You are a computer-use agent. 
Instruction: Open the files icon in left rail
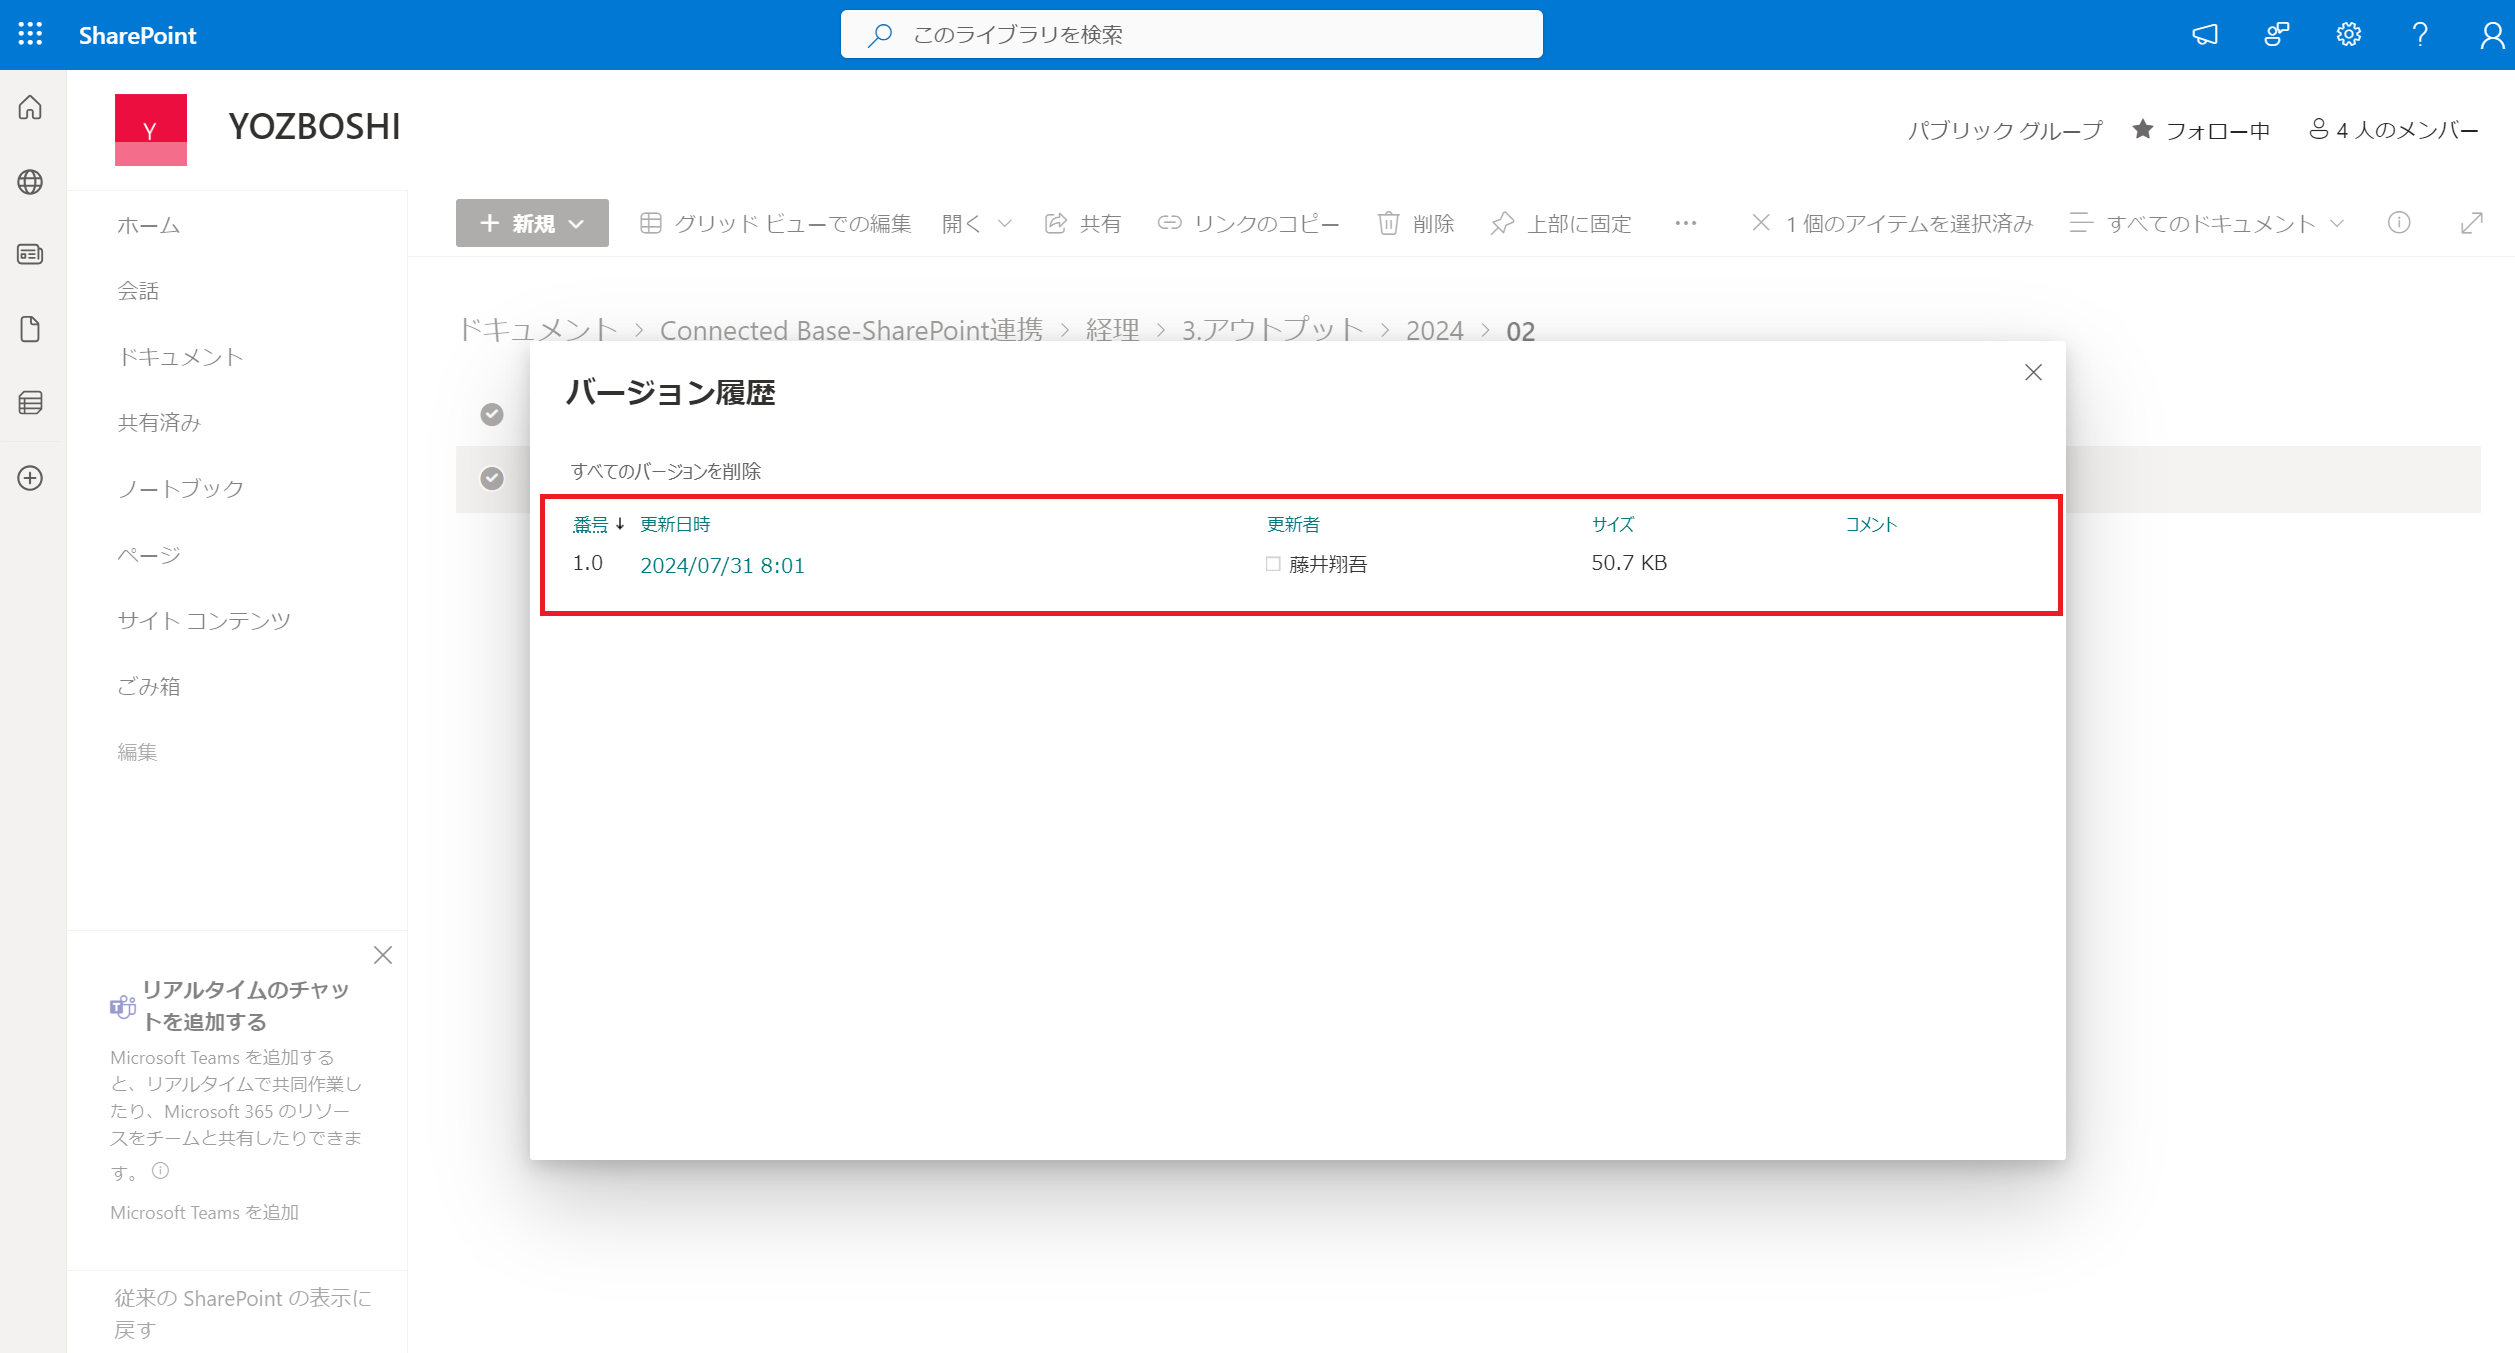tap(30, 329)
